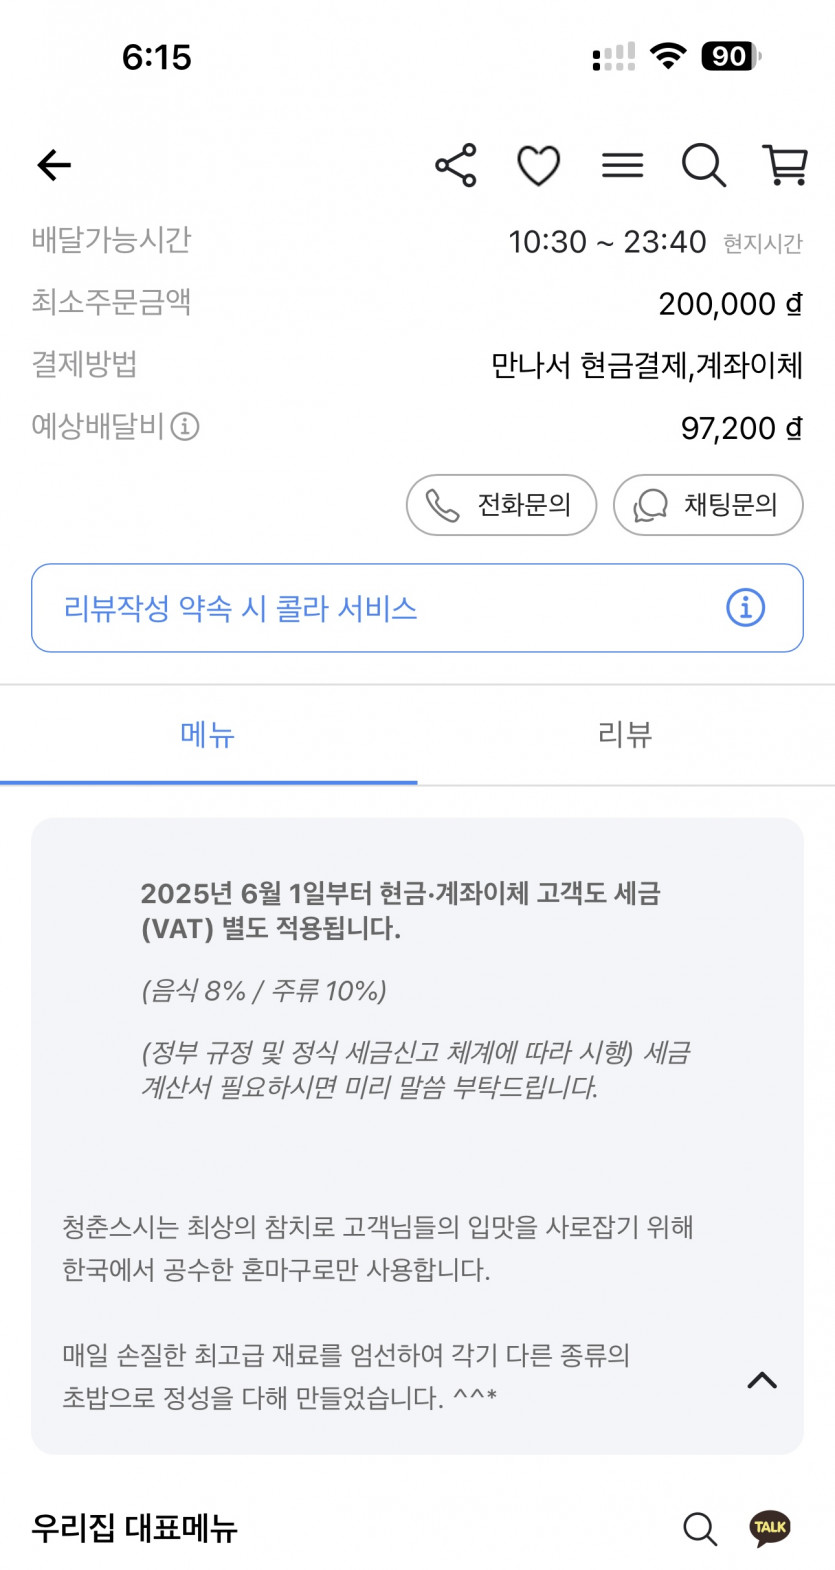Tap the 6:15 clock in status bar
835x1570 pixels.
click(157, 57)
